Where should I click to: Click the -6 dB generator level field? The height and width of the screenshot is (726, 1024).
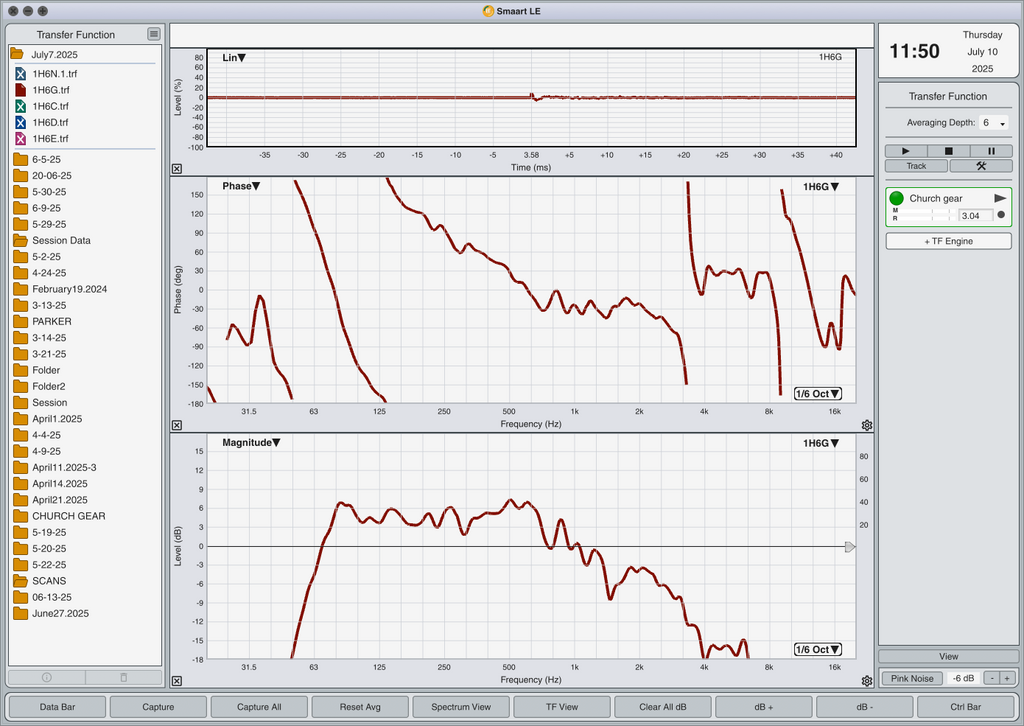[x=963, y=678]
